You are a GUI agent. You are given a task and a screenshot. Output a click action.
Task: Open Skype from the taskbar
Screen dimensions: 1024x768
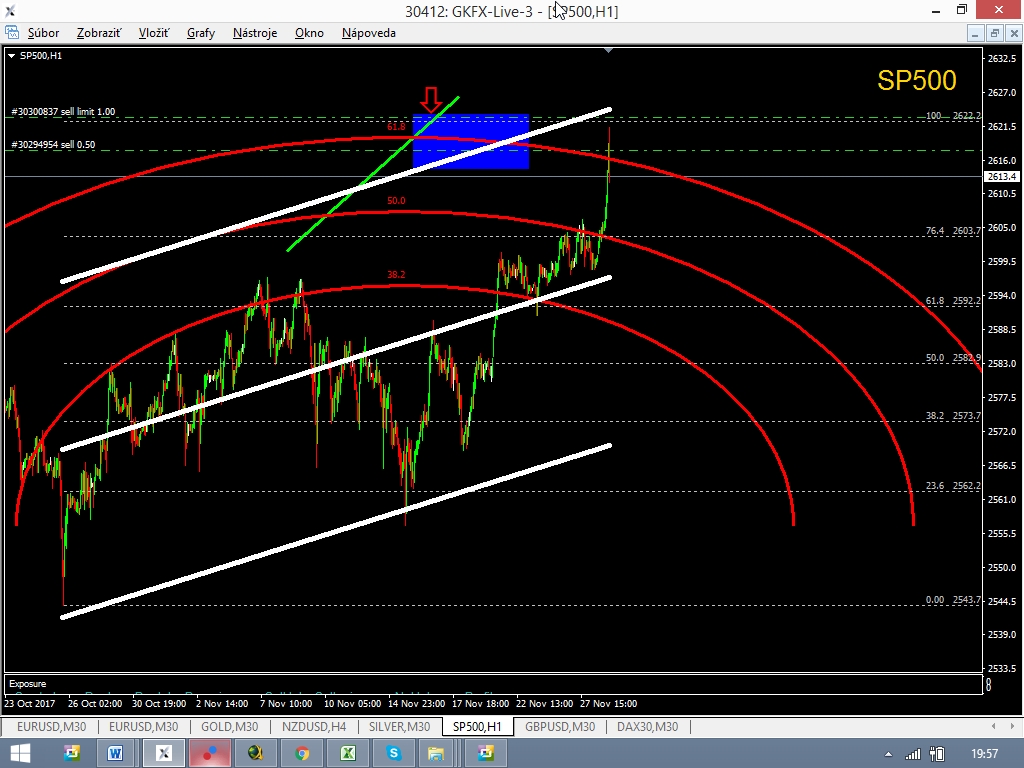(x=394, y=754)
